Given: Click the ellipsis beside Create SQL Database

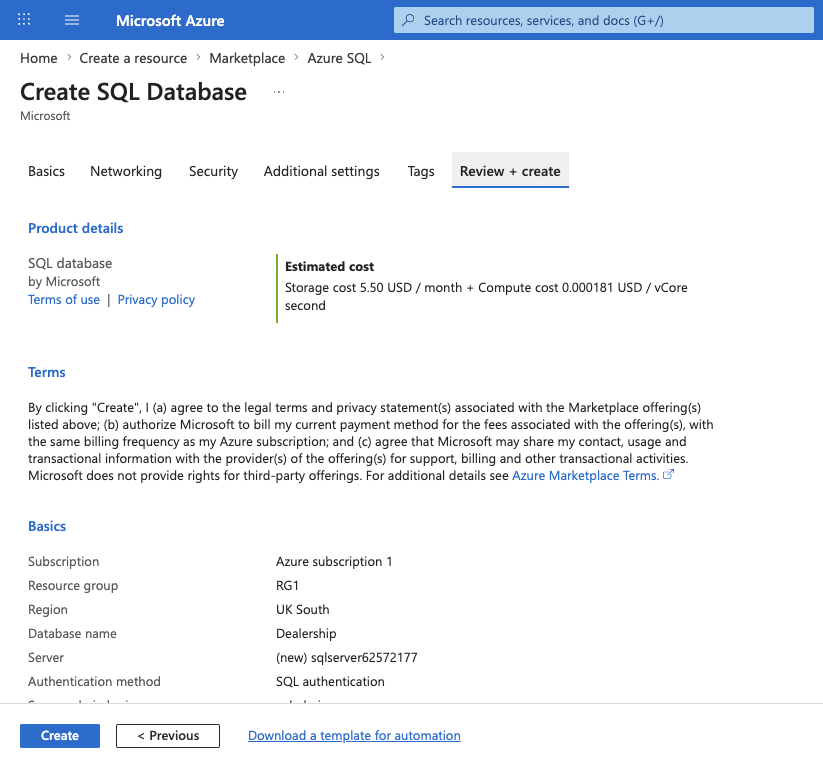Looking at the screenshot, I should tap(279, 92).
